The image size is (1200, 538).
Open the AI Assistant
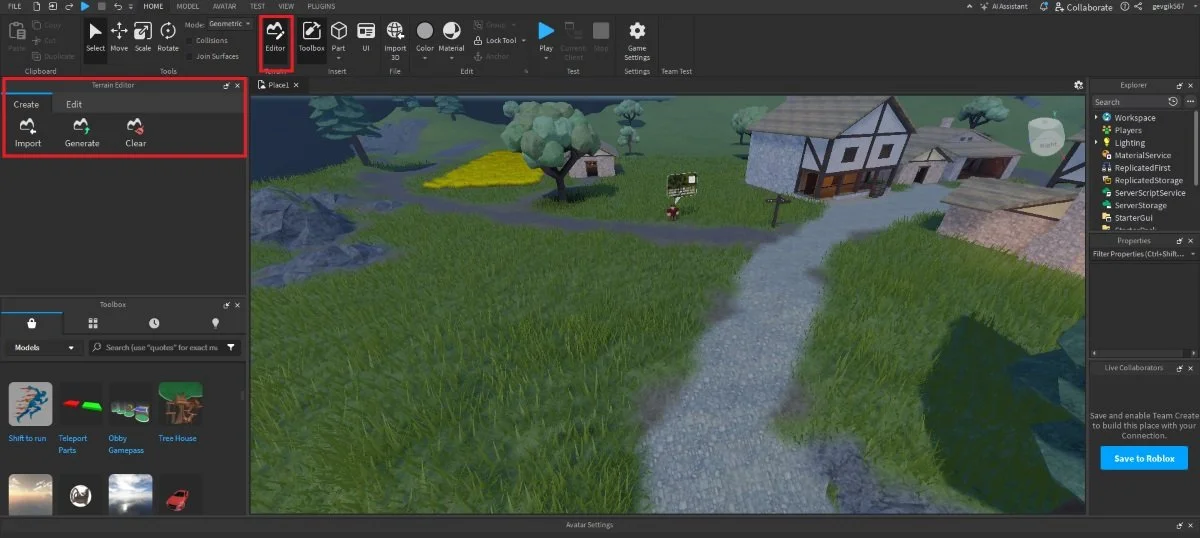tap(1004, 6)
